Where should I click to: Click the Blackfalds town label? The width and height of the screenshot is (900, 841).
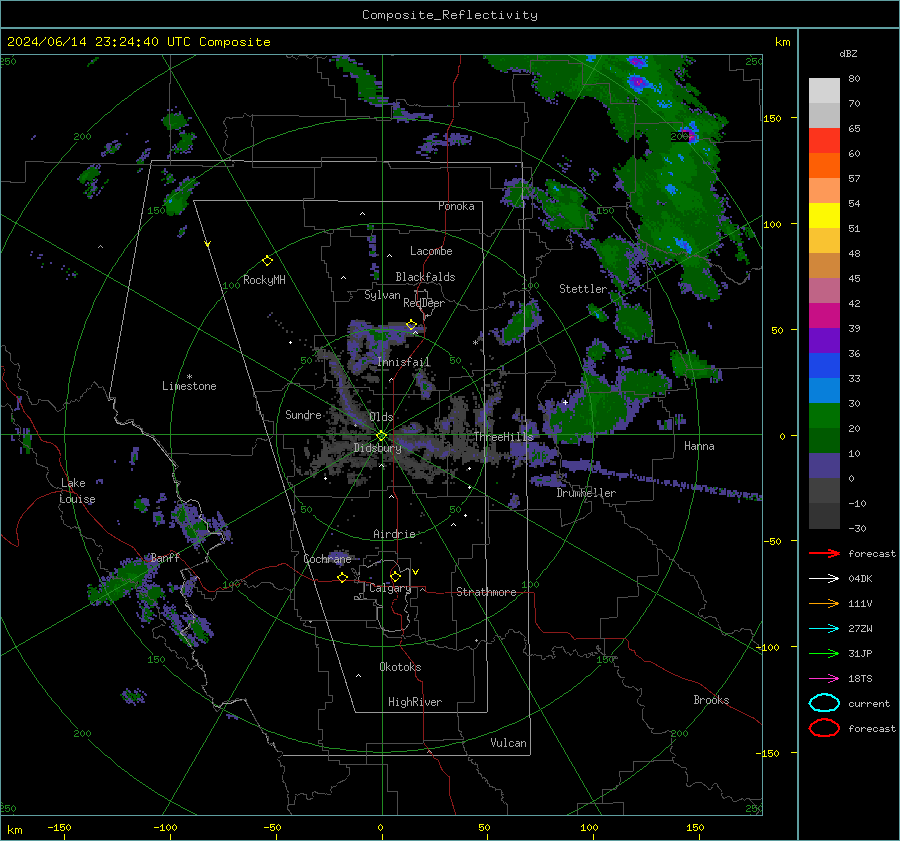pyautogui.click(x=425, y=277)
